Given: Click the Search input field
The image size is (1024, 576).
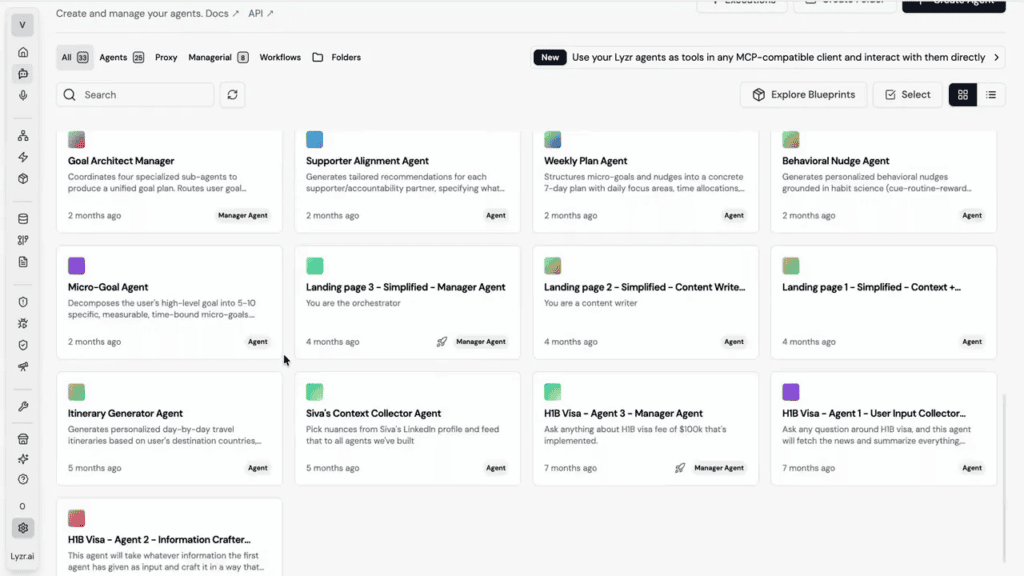Looking at the screenshot, I should pos(135,95).
